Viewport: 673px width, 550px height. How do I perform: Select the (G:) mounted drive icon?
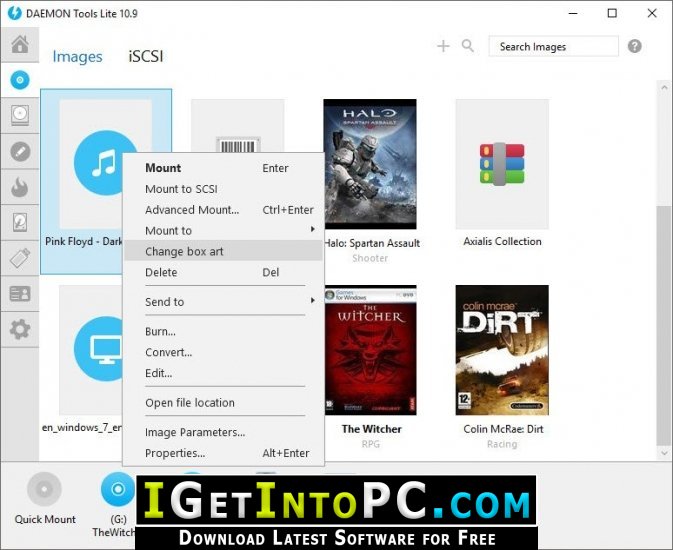[118, 489]
